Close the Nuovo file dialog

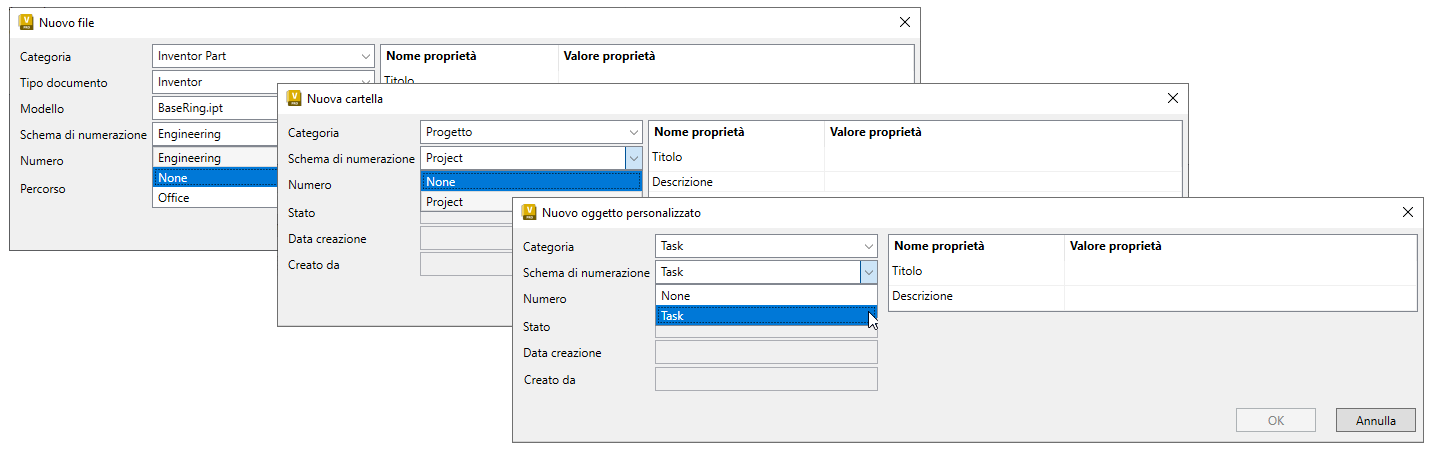(905, 22)
